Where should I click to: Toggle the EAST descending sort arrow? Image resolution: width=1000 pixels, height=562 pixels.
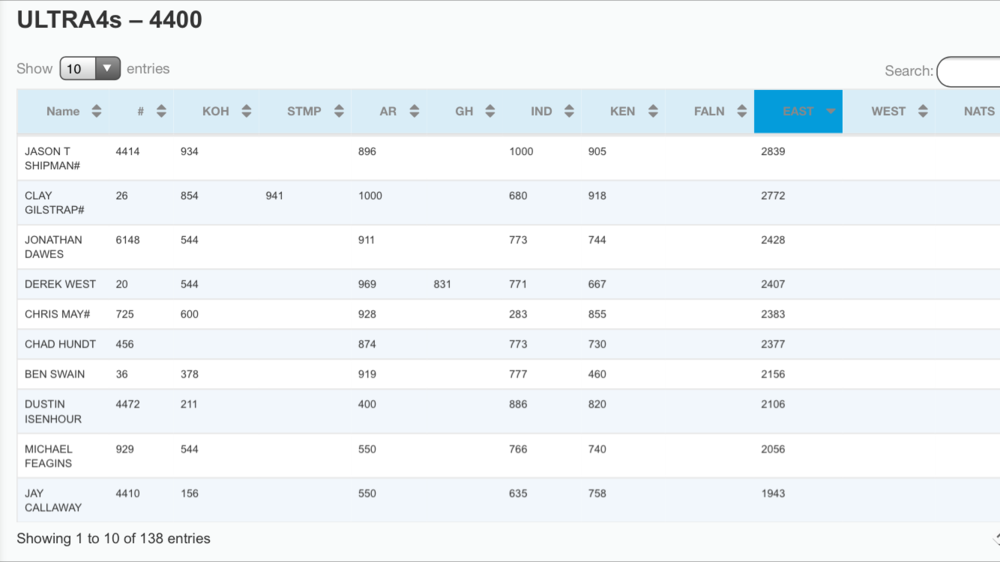pos(830,112)
